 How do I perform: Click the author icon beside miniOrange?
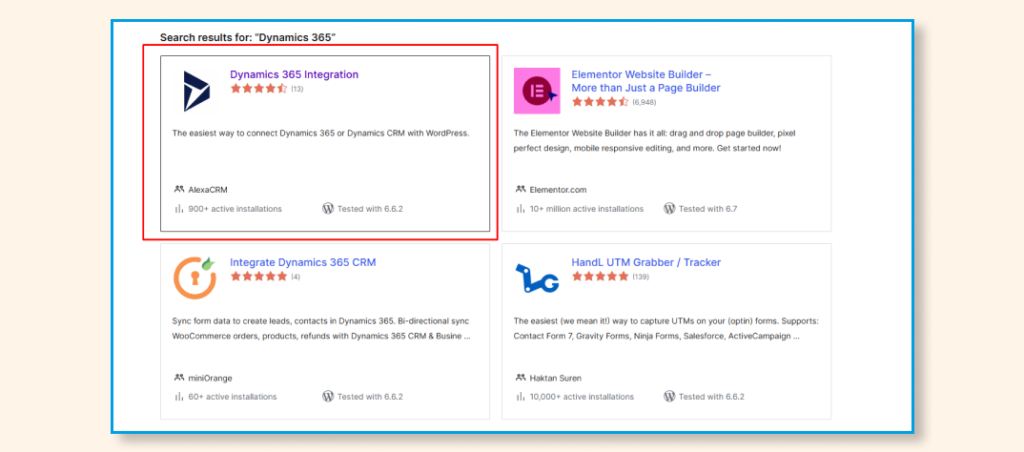(x=179, y=378)
